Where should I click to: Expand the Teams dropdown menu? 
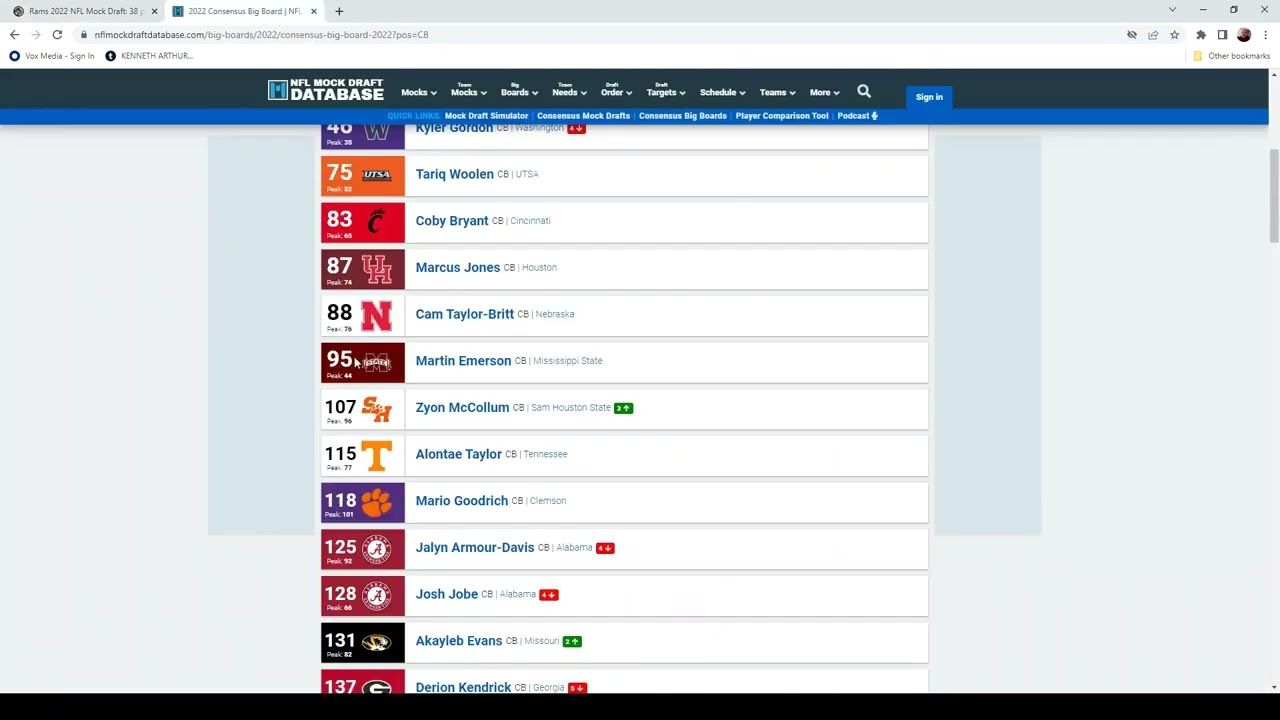click(x=777, y=92)
